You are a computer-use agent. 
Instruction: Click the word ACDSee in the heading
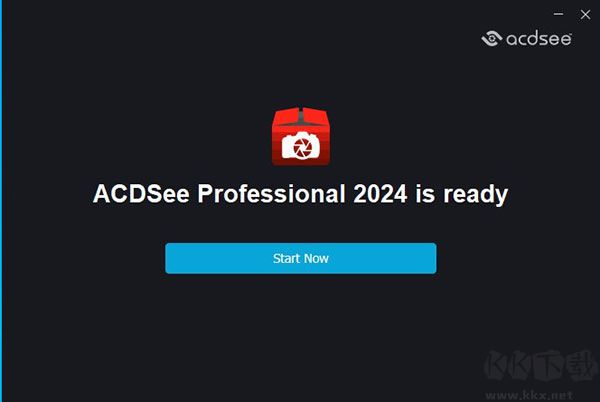pos(141,194)
